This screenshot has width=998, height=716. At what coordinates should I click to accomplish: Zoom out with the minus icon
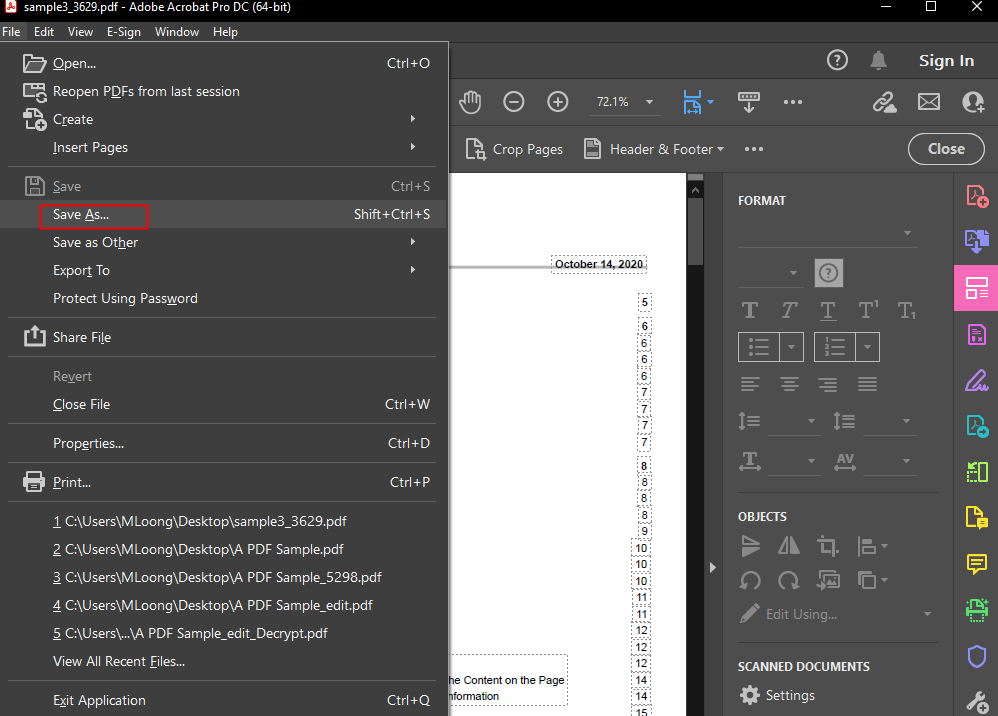click(514, 102)
